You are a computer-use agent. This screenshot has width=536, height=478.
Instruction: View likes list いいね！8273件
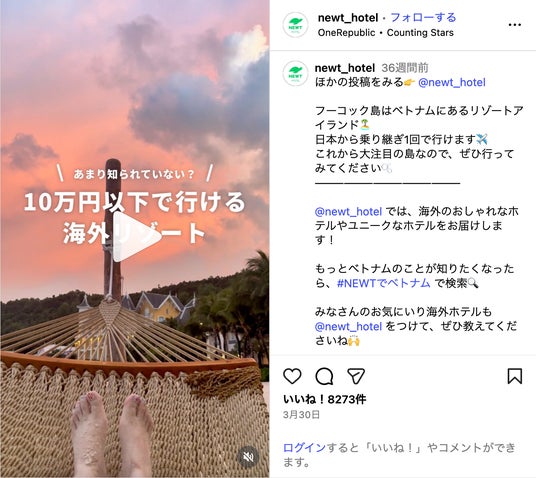[325, 399]
